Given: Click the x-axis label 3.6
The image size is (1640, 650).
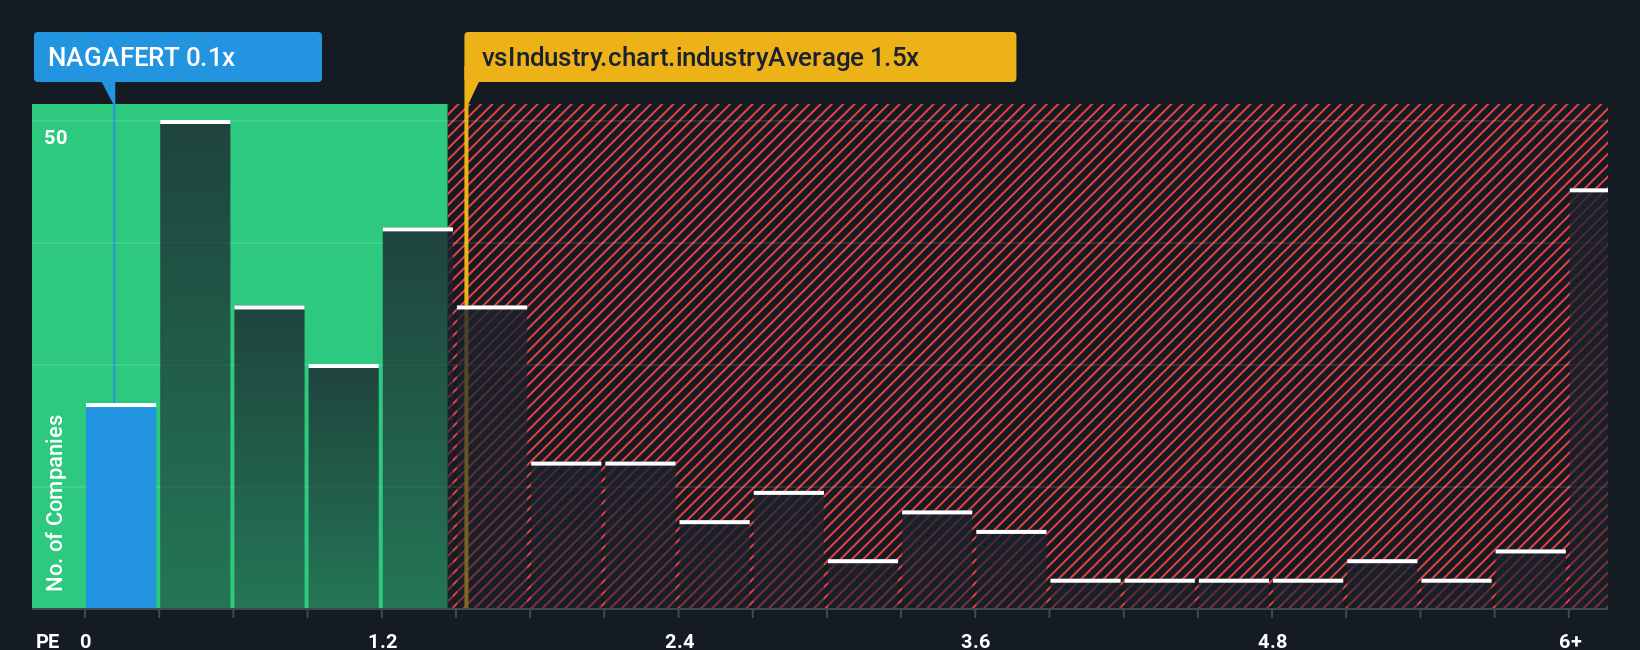Looking at the screenshot, I should pyautogui.click(x=976, y=641).
